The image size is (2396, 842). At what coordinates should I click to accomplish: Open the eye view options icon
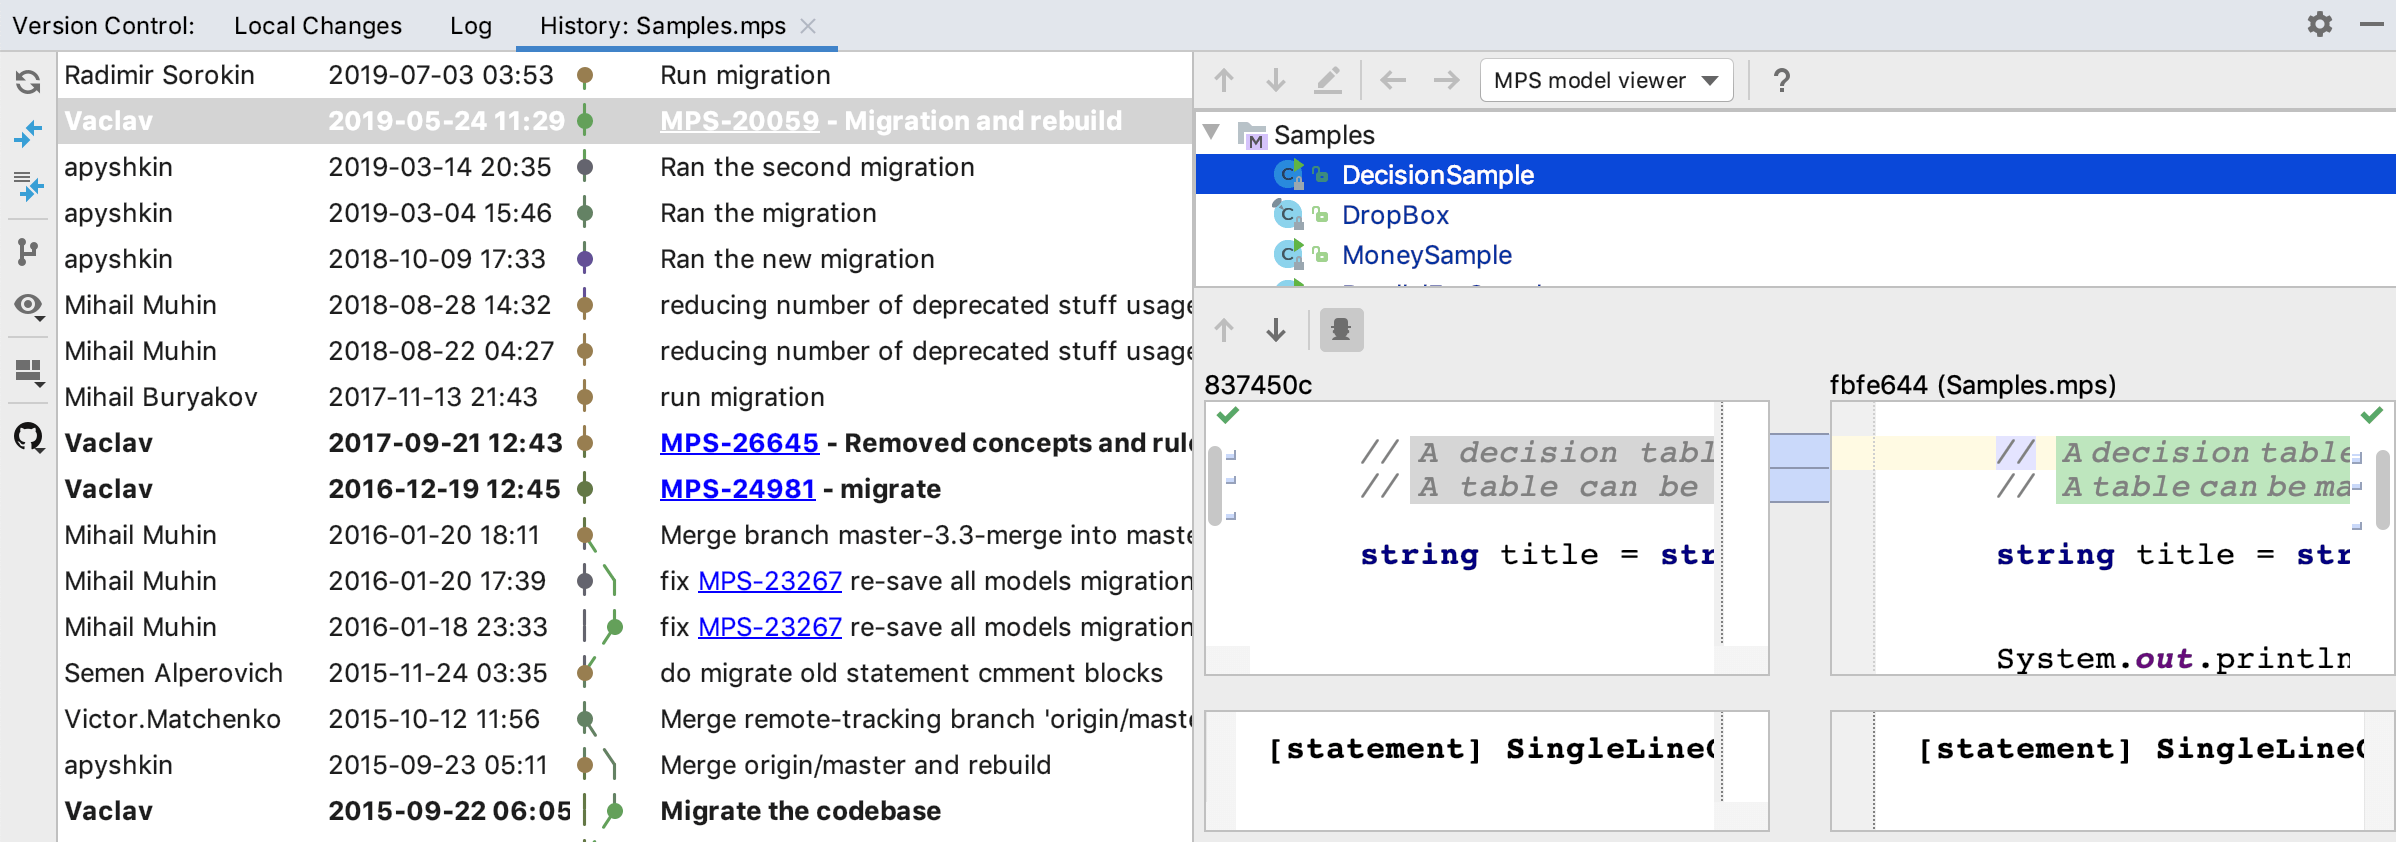point(28,305)
